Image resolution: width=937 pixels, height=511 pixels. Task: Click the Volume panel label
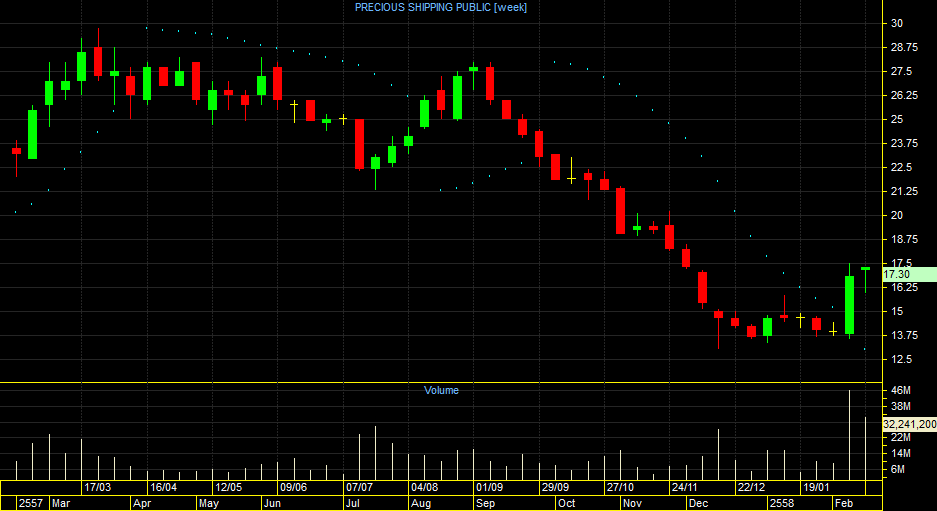(x=441, y=390)
